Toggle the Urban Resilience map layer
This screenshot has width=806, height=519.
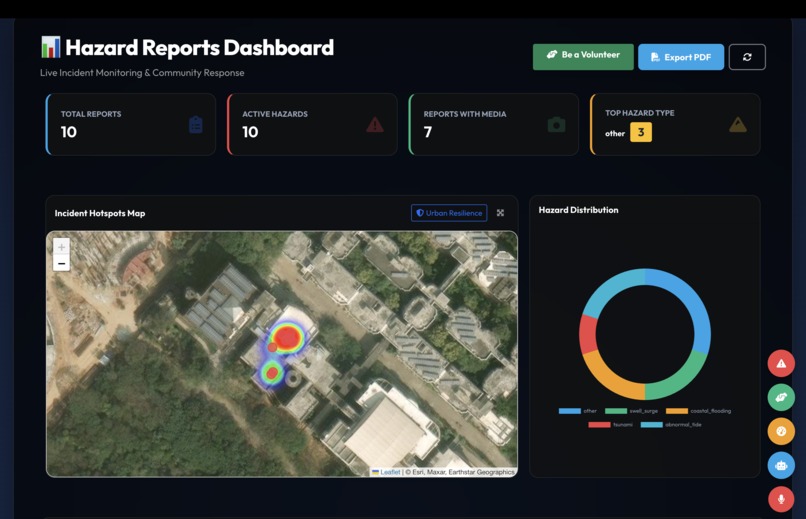(x=449, y=213)
